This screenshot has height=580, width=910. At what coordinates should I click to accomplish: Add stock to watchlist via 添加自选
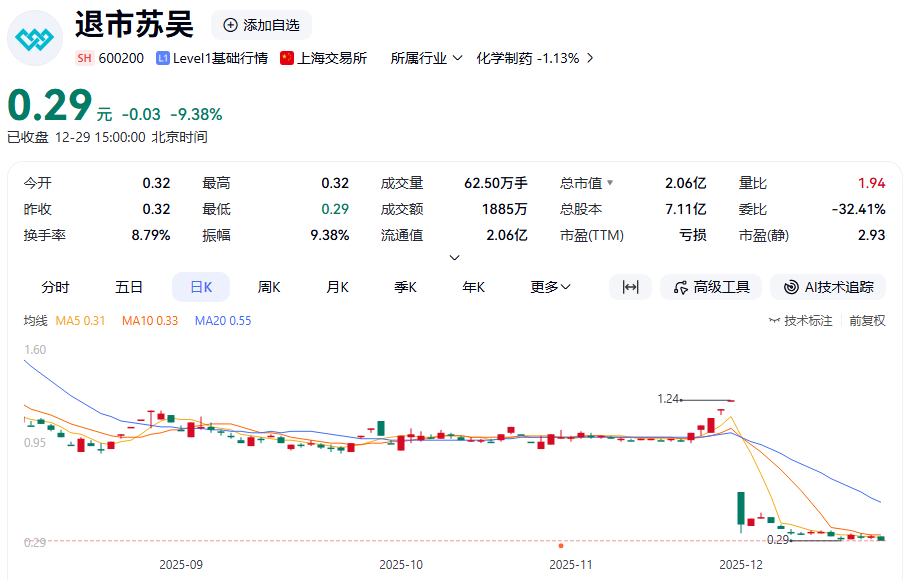(262, 25)
